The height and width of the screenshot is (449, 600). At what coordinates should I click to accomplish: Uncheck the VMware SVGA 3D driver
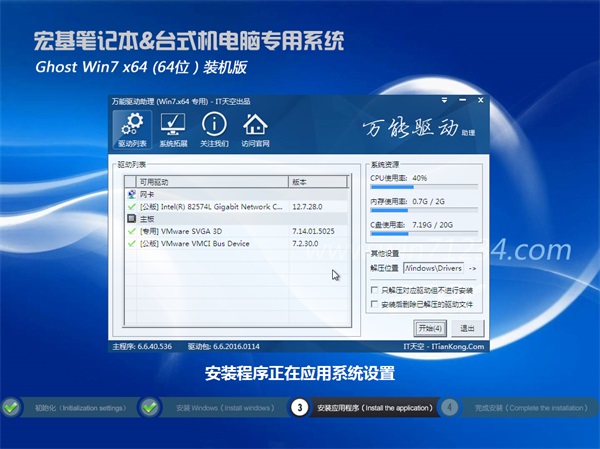[x=131, y=230]
